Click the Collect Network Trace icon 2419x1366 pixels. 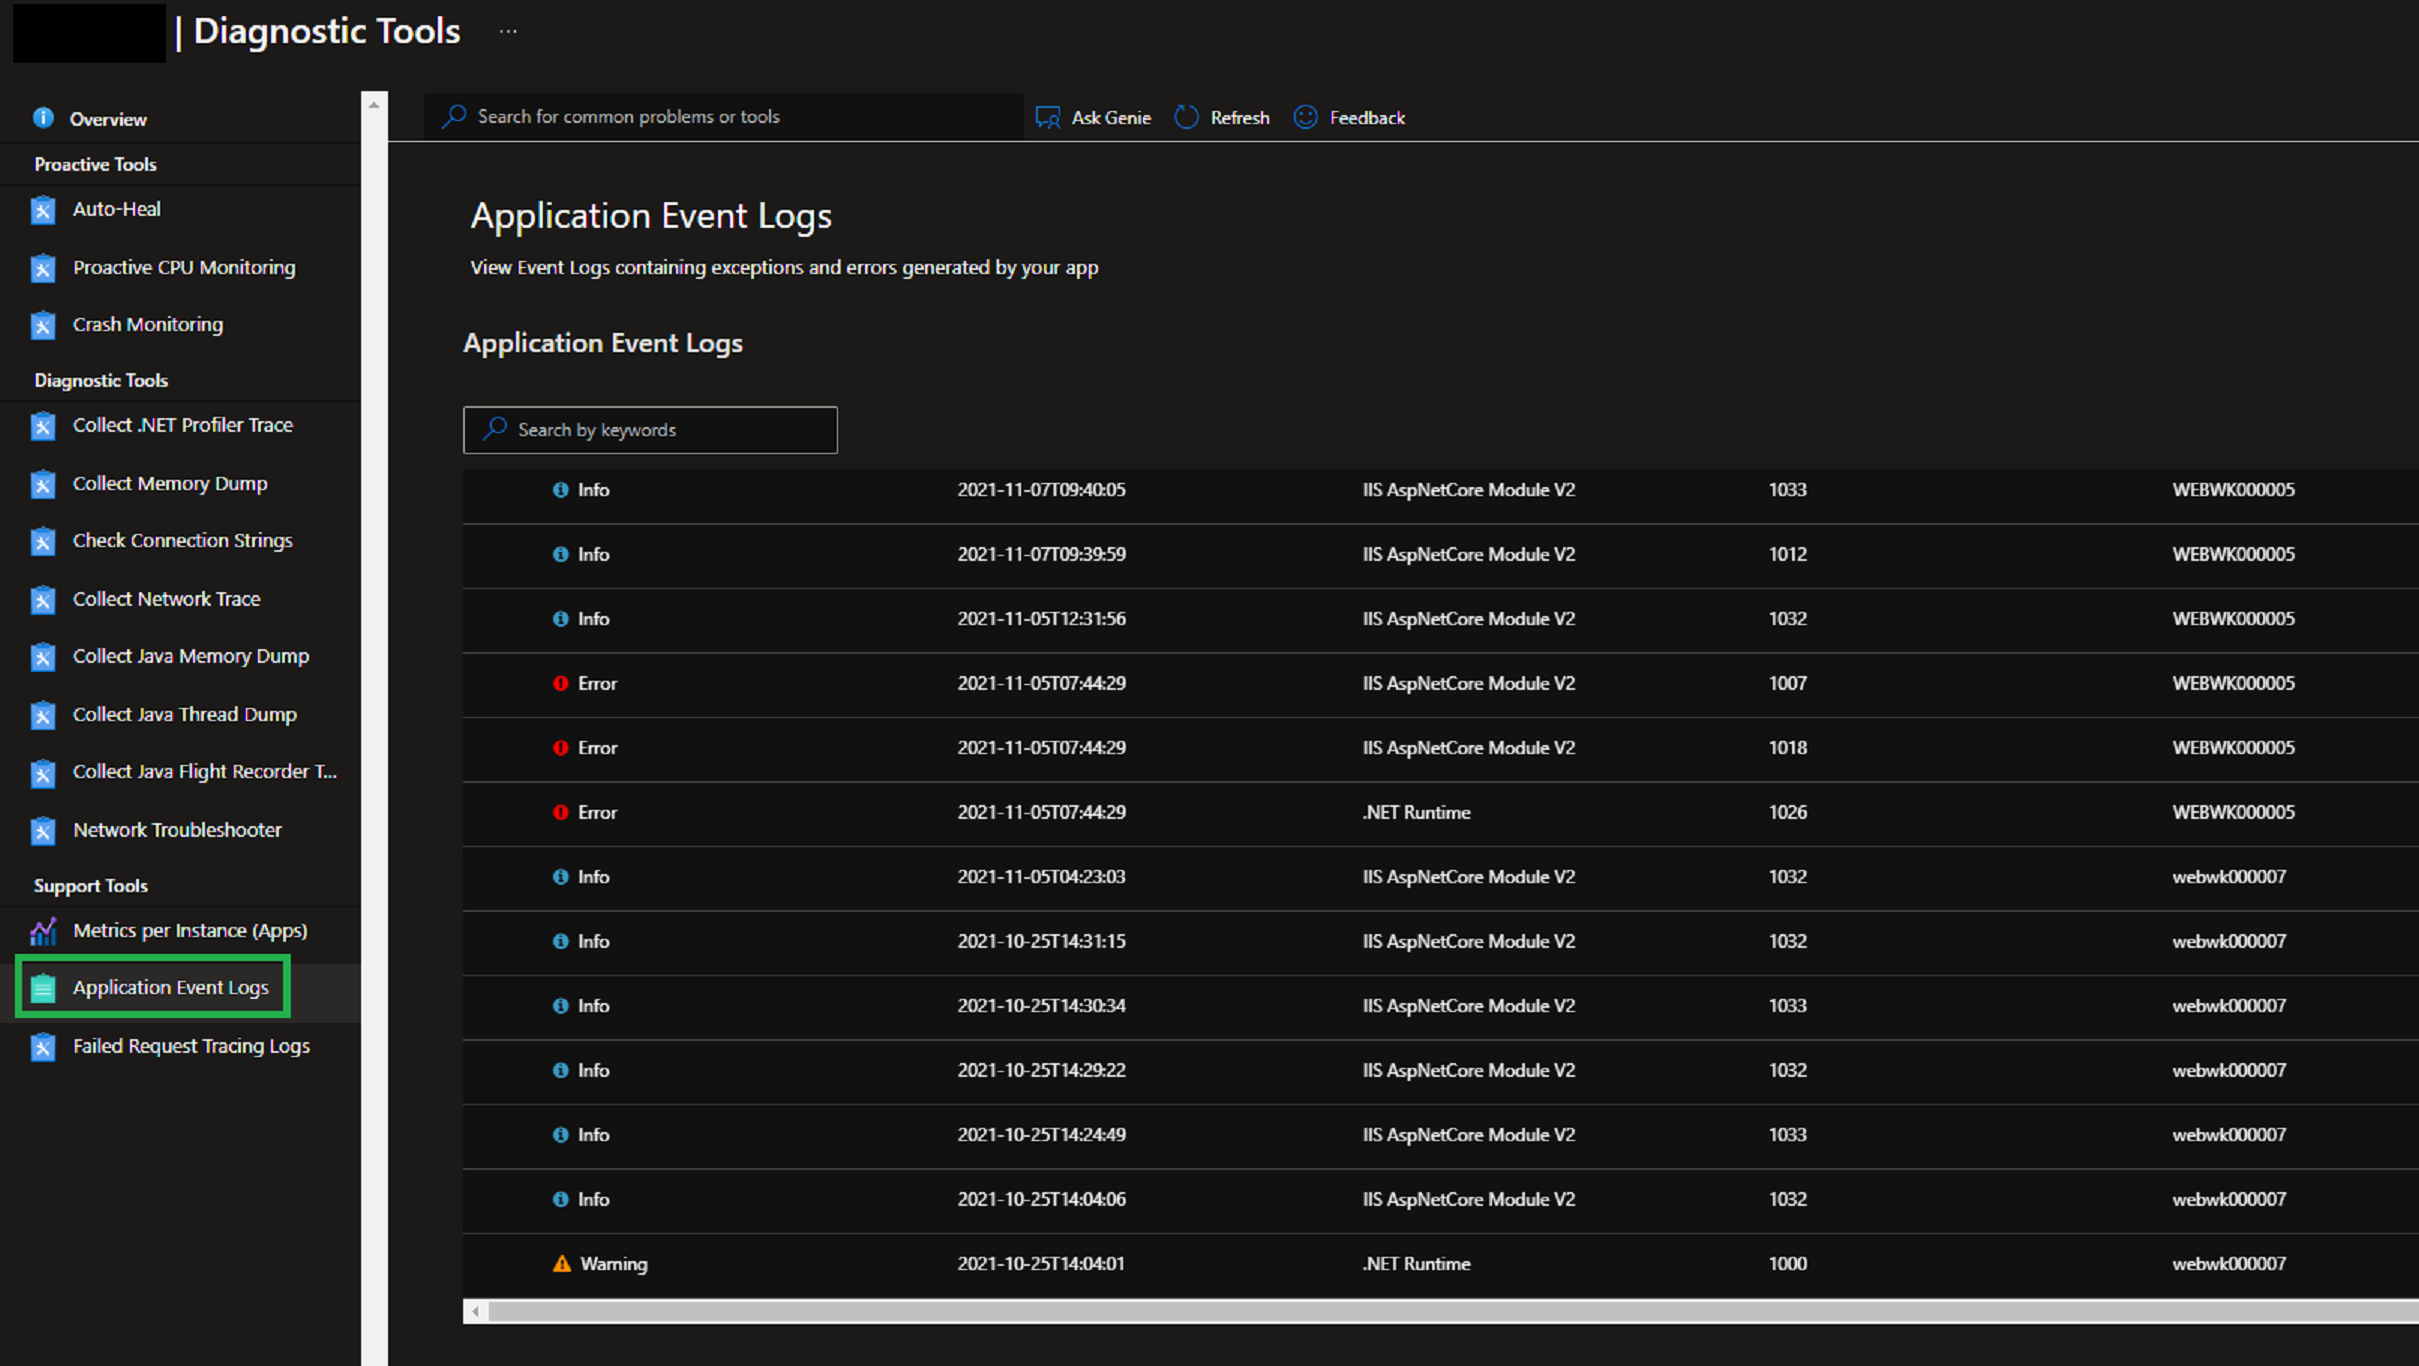coord(43,599)
